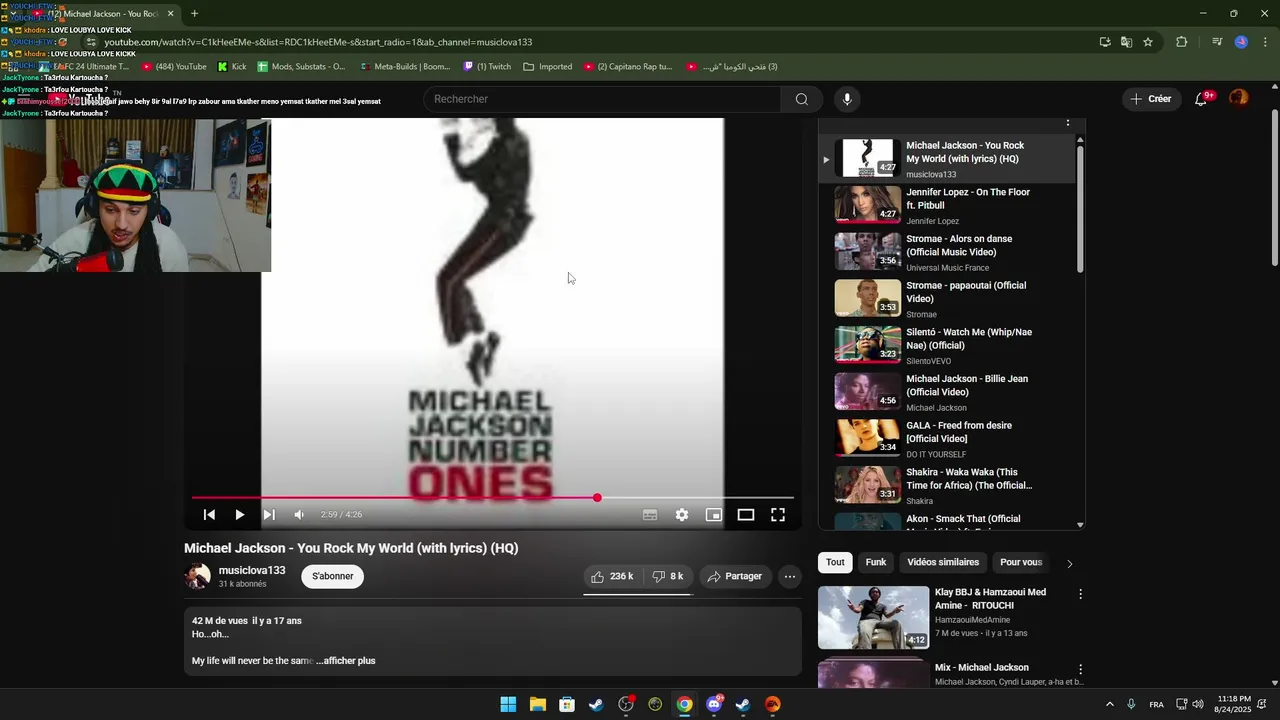
Task: Open the Kick bookmark
Action: (232, 67)
